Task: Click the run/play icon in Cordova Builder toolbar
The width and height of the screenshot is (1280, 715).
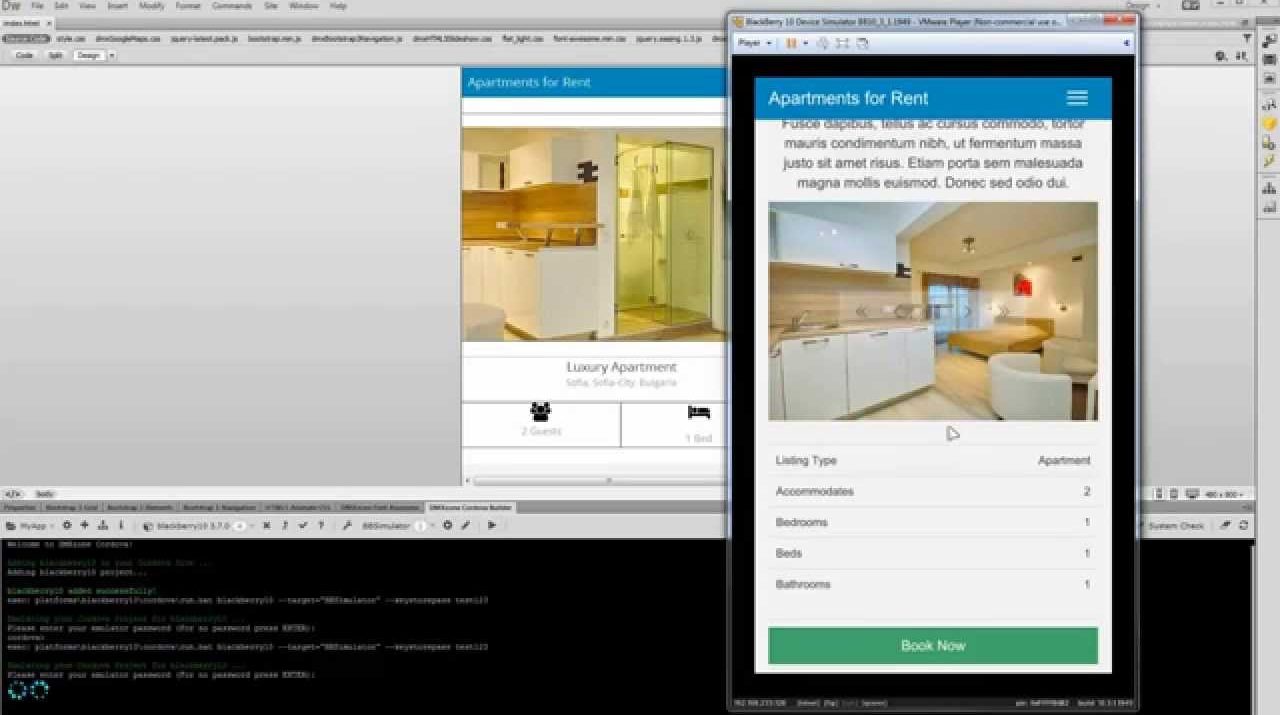Action: (492, 525)
